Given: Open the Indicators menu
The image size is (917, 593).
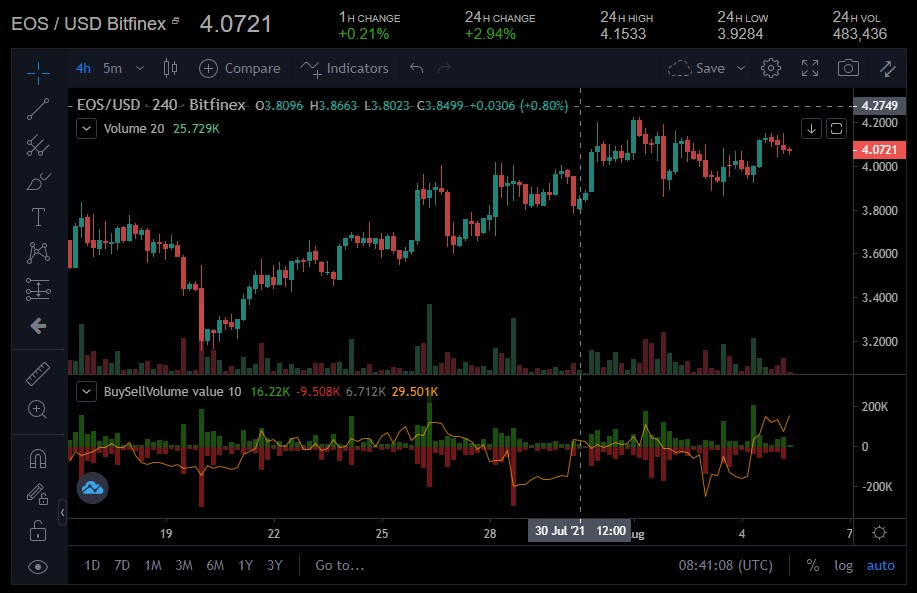Looking at the screenshot, I should click(344, 68).
